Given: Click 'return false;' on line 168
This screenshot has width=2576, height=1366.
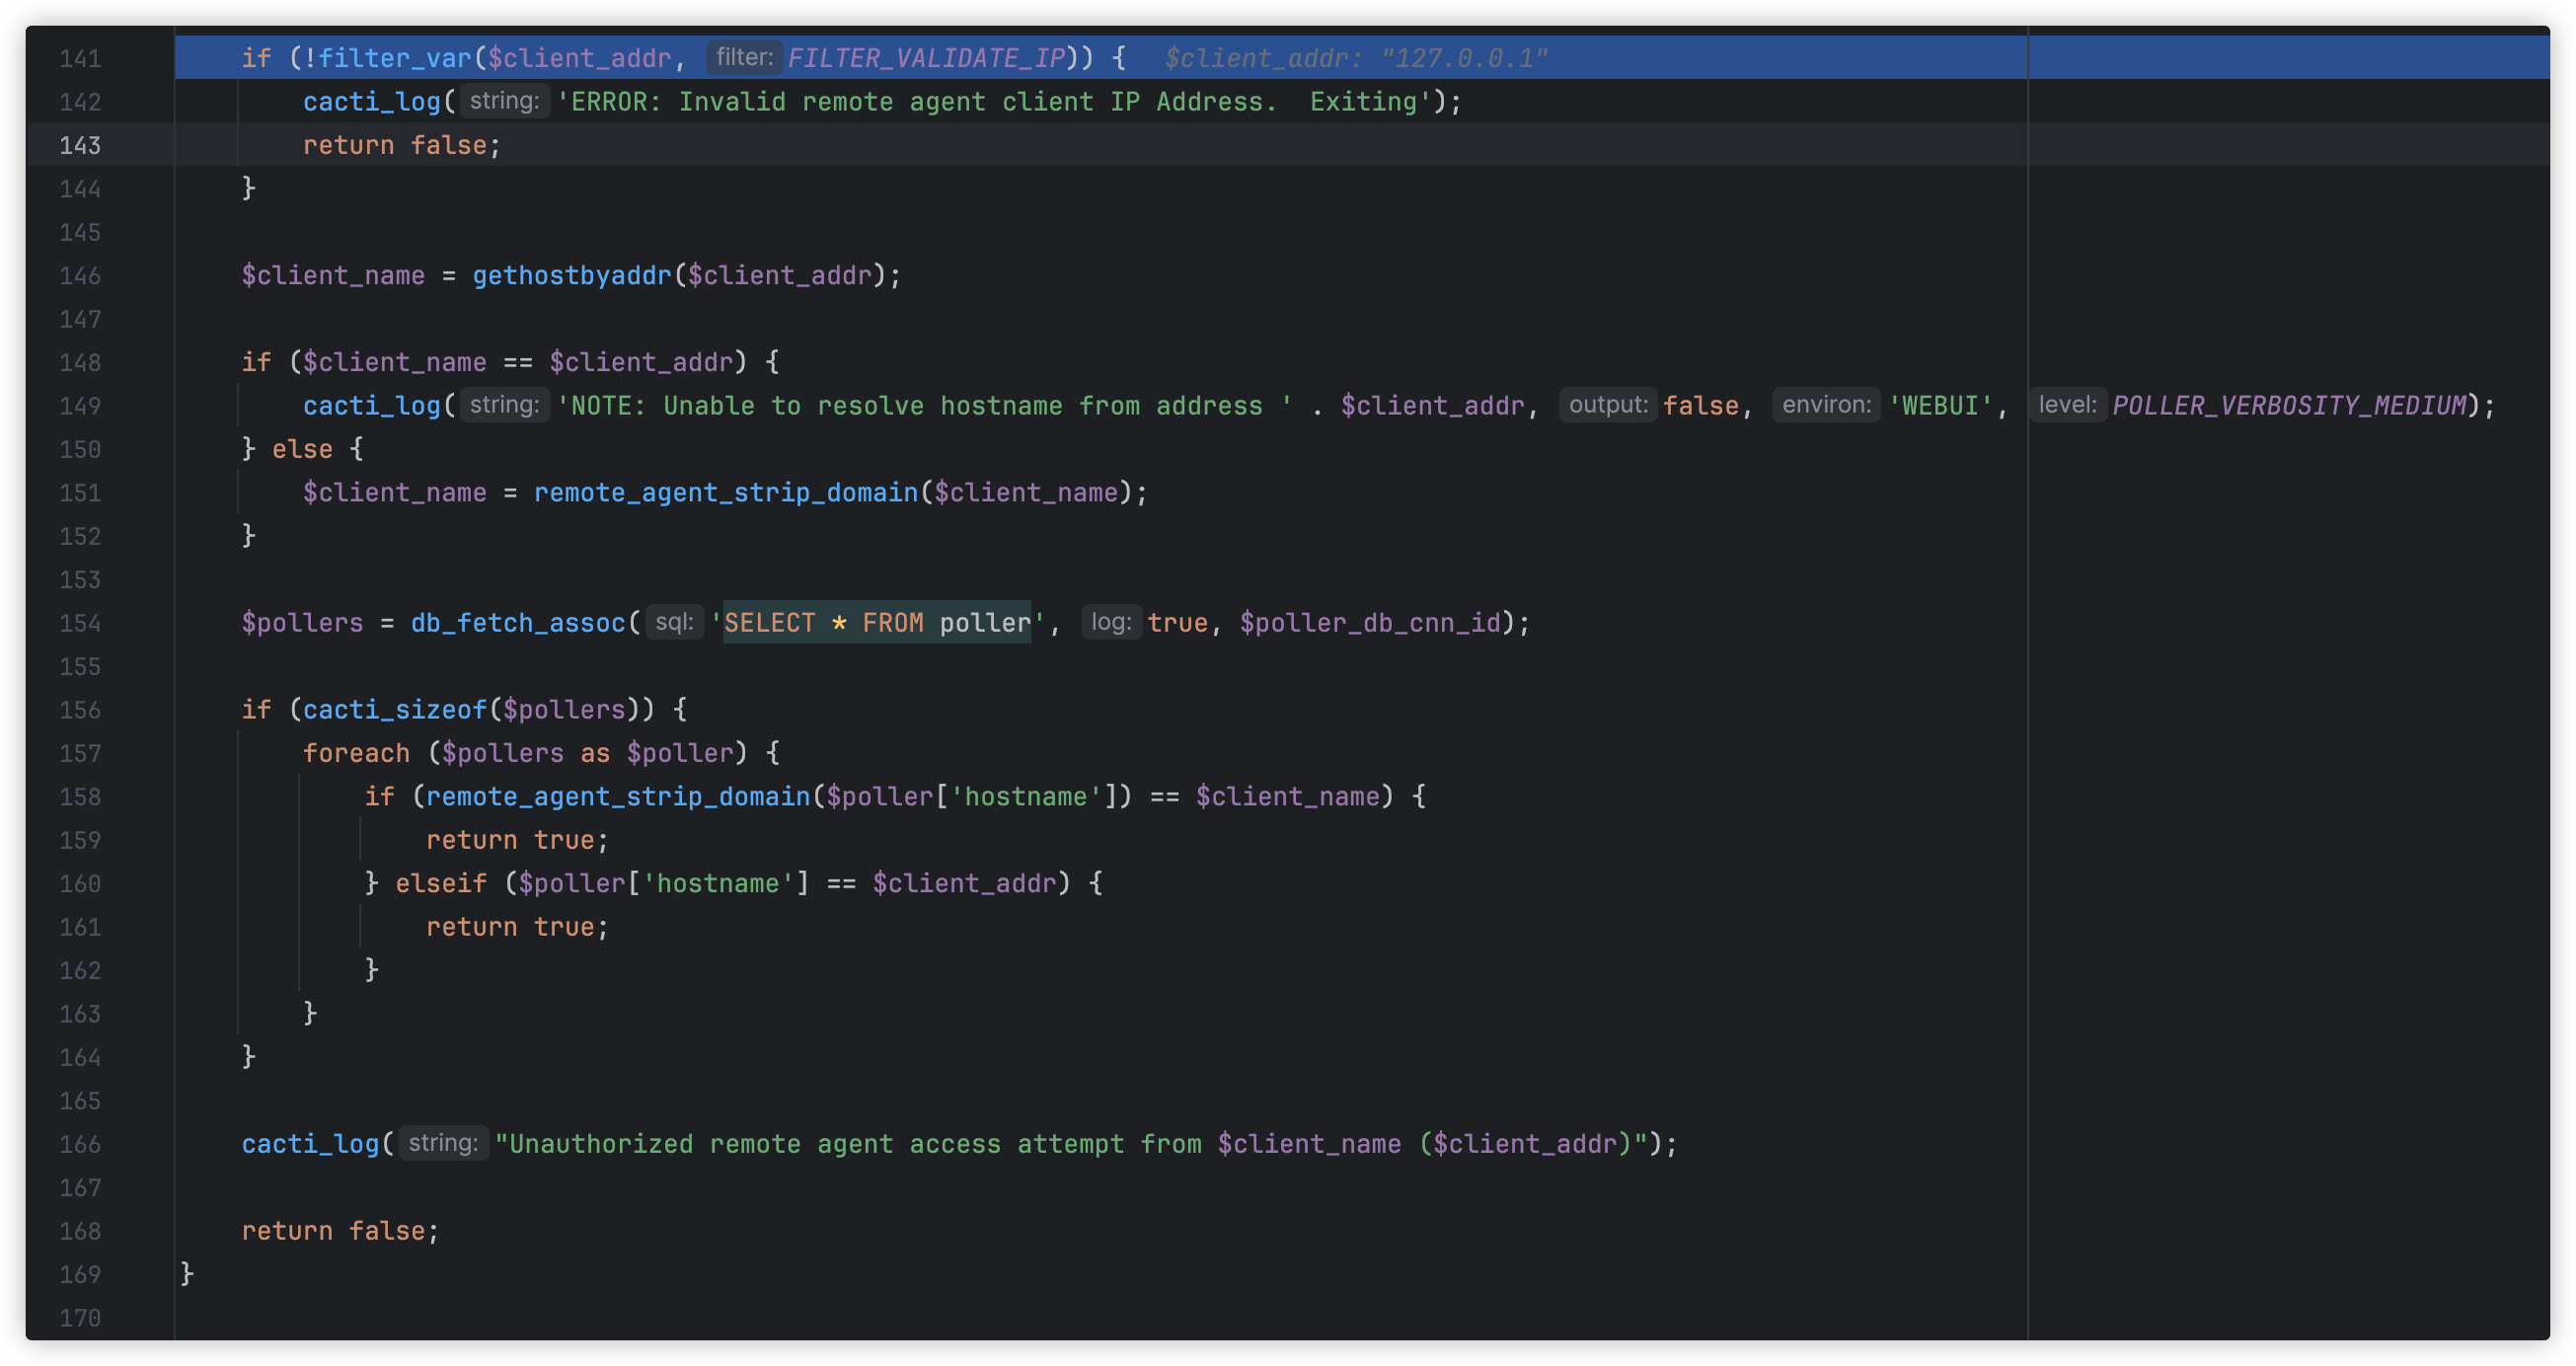Looking at the screenshot, I should point(340,1231).
